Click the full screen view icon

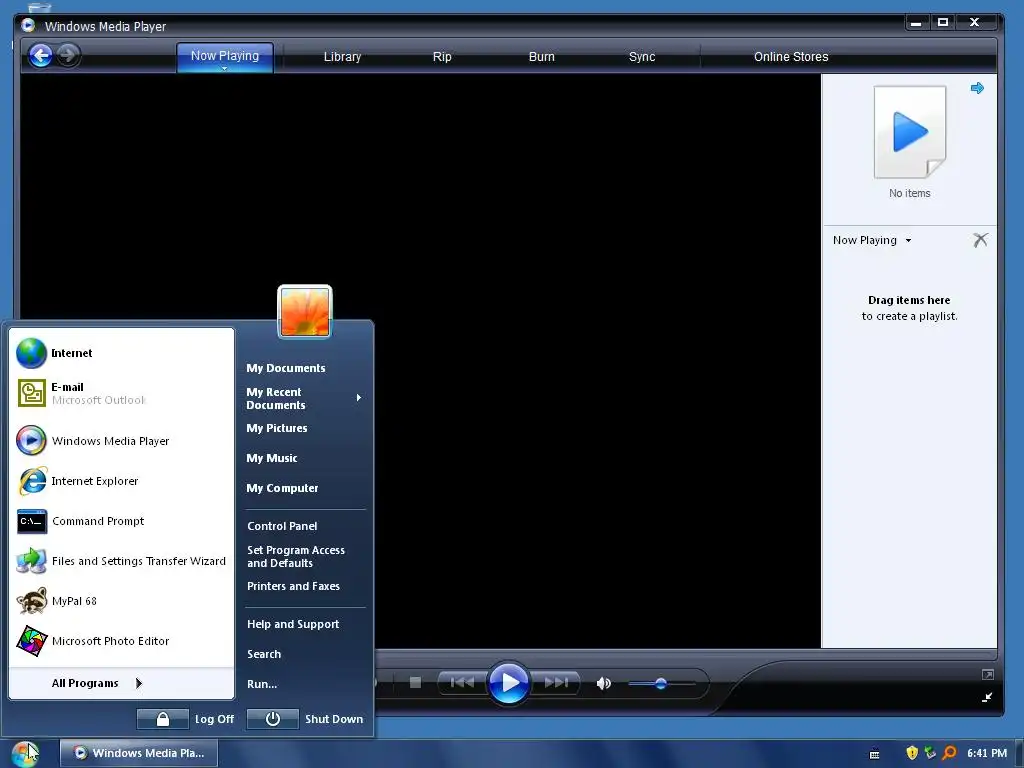point(987,675)
